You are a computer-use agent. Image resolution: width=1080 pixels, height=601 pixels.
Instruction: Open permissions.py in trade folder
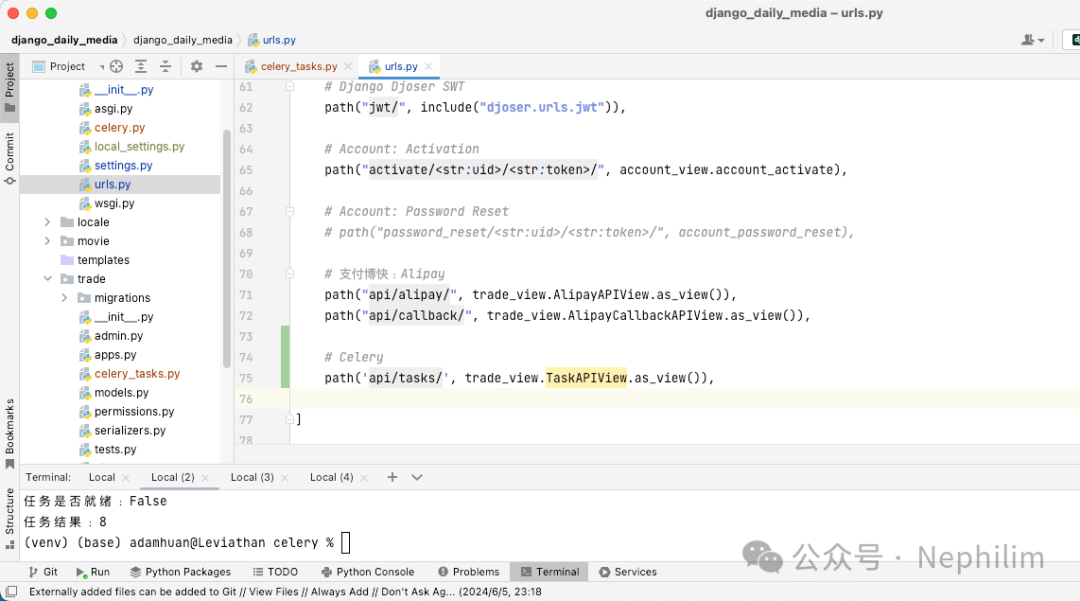pos(134,411)
